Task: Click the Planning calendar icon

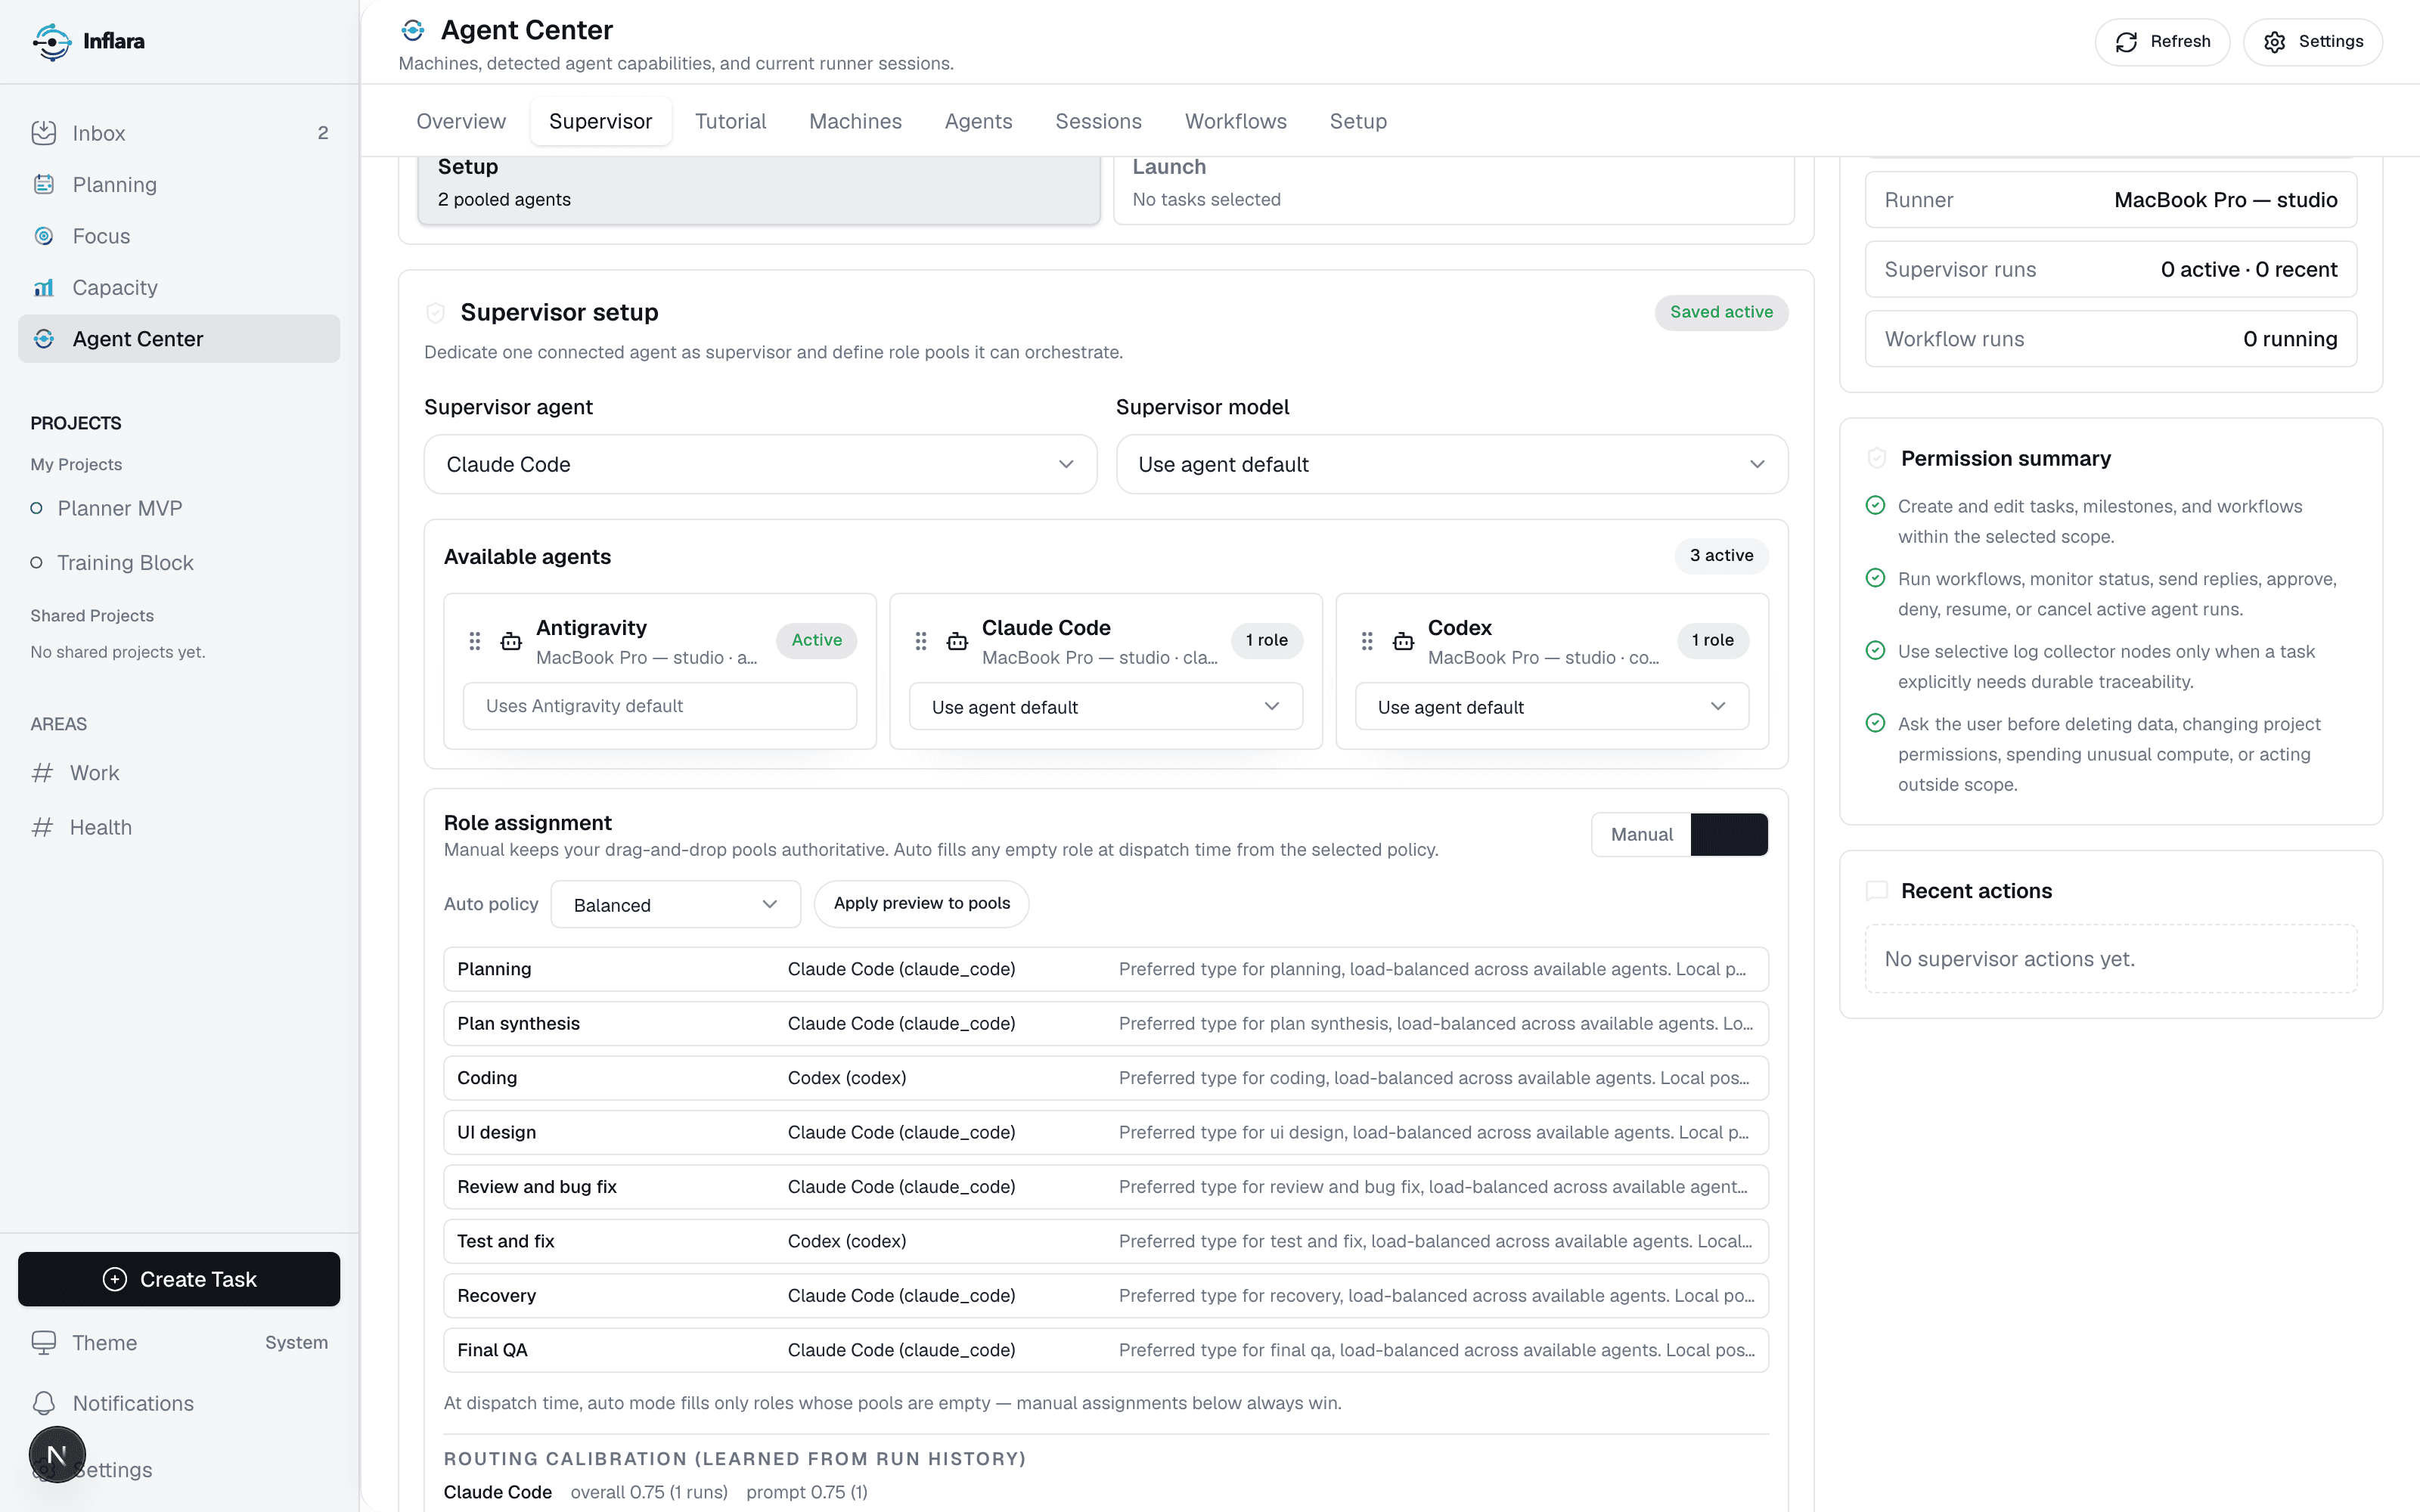Action: [44, 184]
